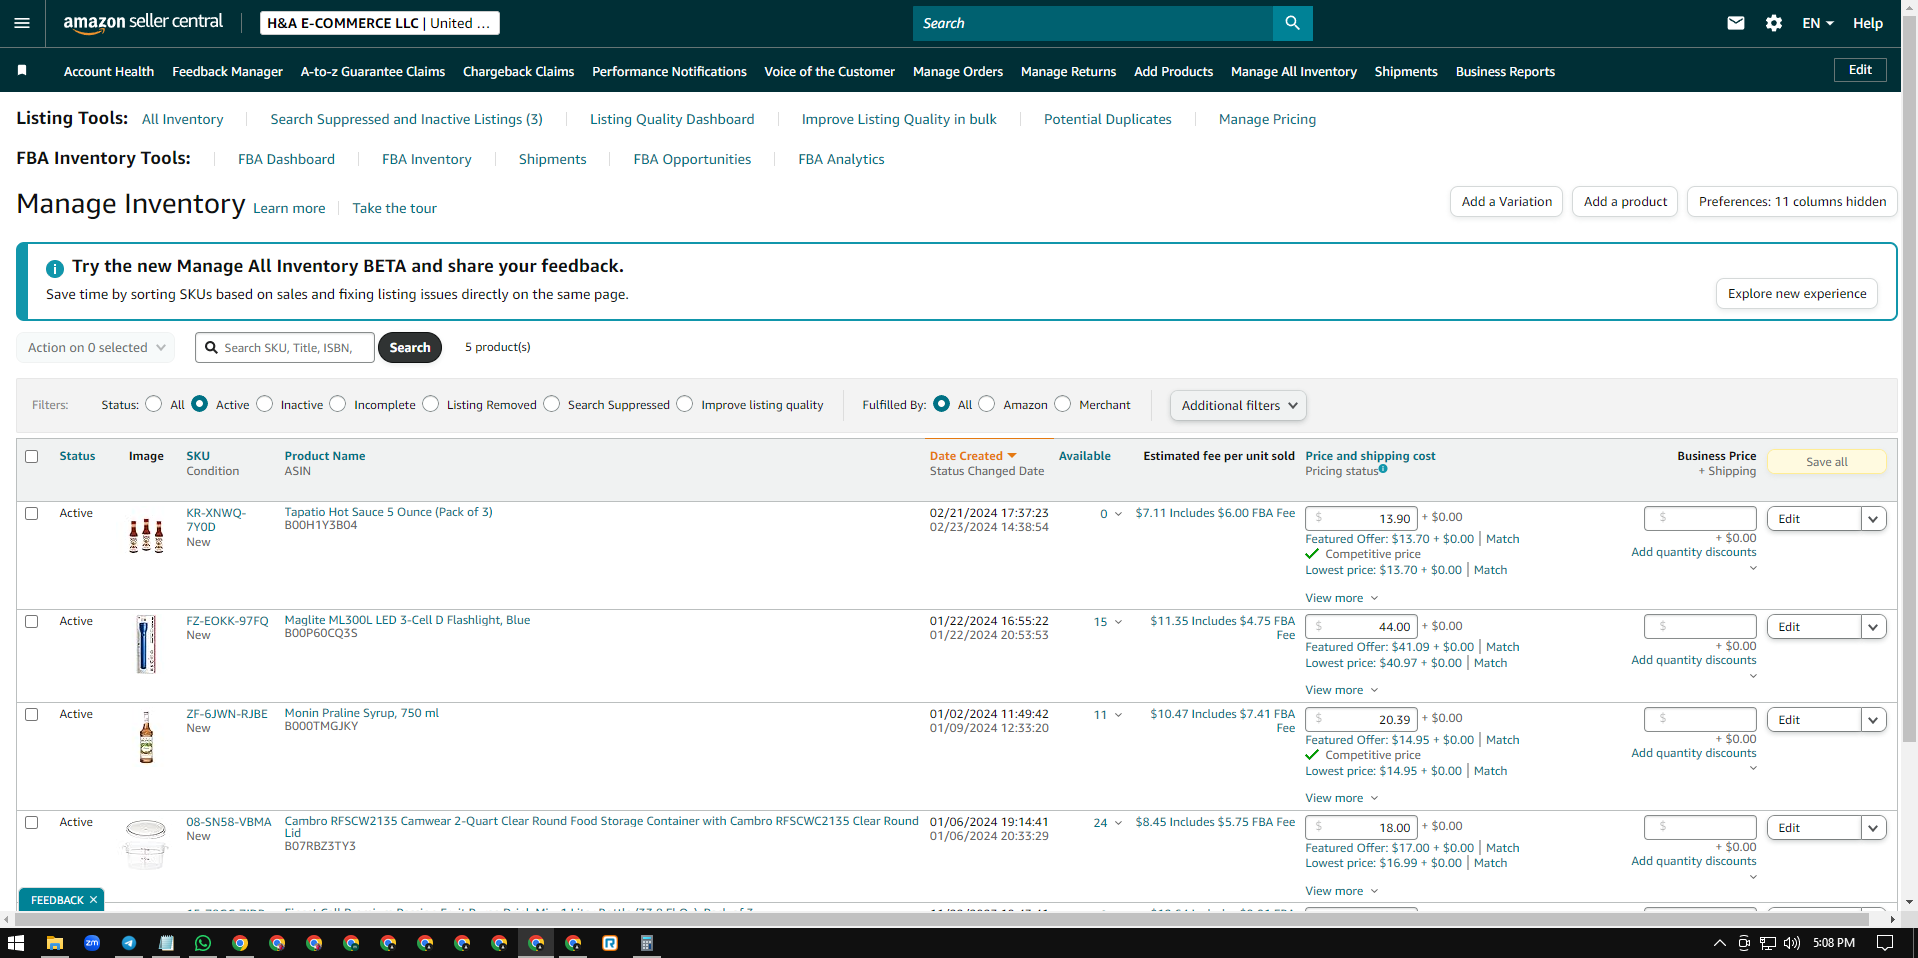Click the Tapatio Hot Sauce price input field
Screen dimensions: 1918x958
(x=1361, y=518)
